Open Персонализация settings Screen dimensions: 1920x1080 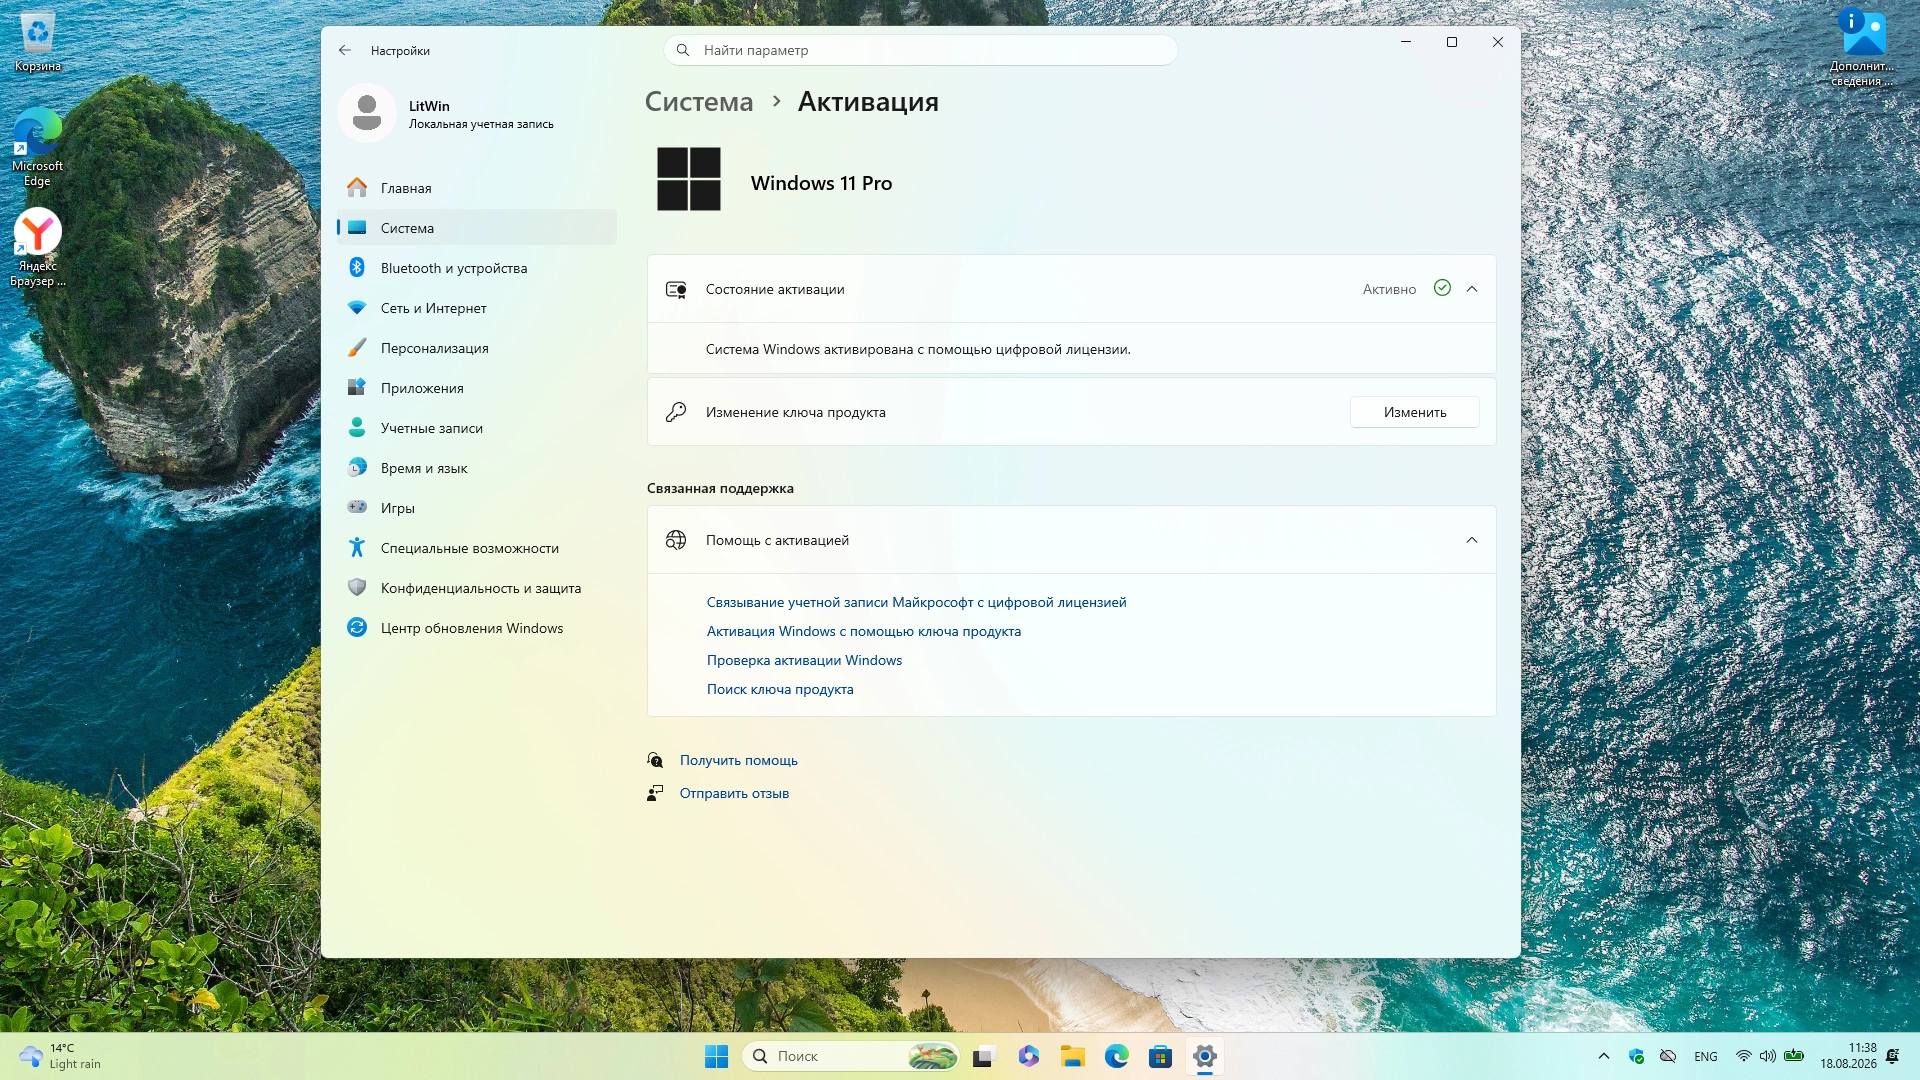(x=477, y=348)
